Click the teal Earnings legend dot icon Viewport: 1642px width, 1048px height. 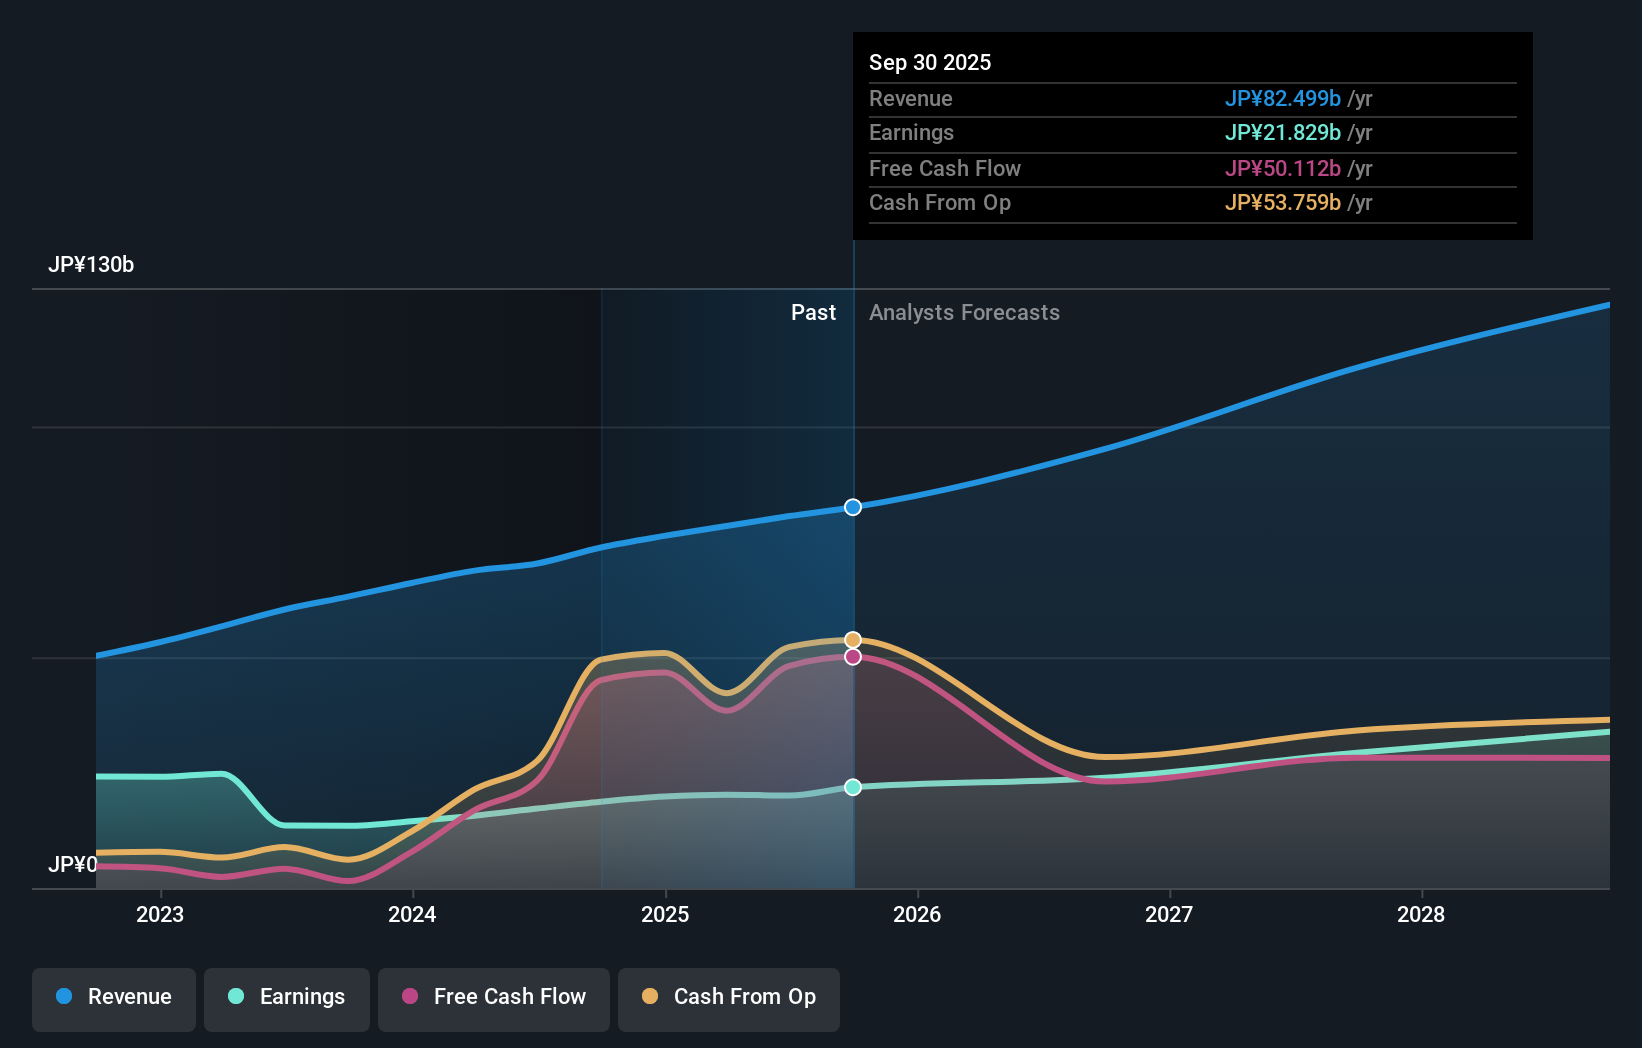pyautogui.click(x=235, y=997)
